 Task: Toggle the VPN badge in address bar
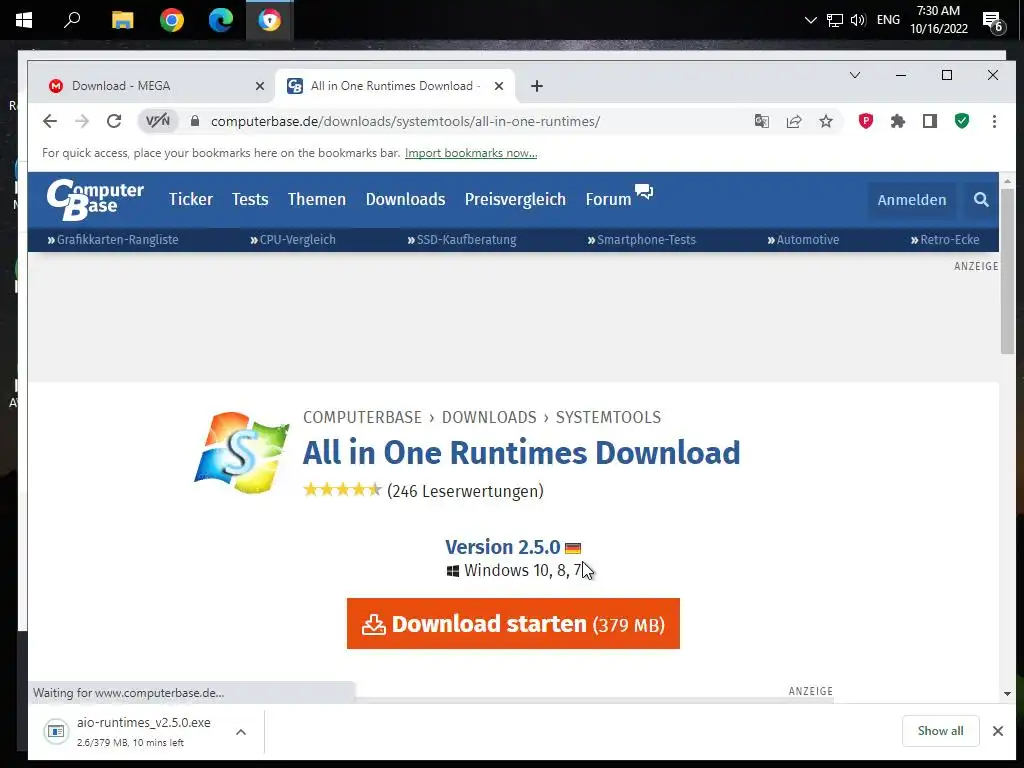158,121
